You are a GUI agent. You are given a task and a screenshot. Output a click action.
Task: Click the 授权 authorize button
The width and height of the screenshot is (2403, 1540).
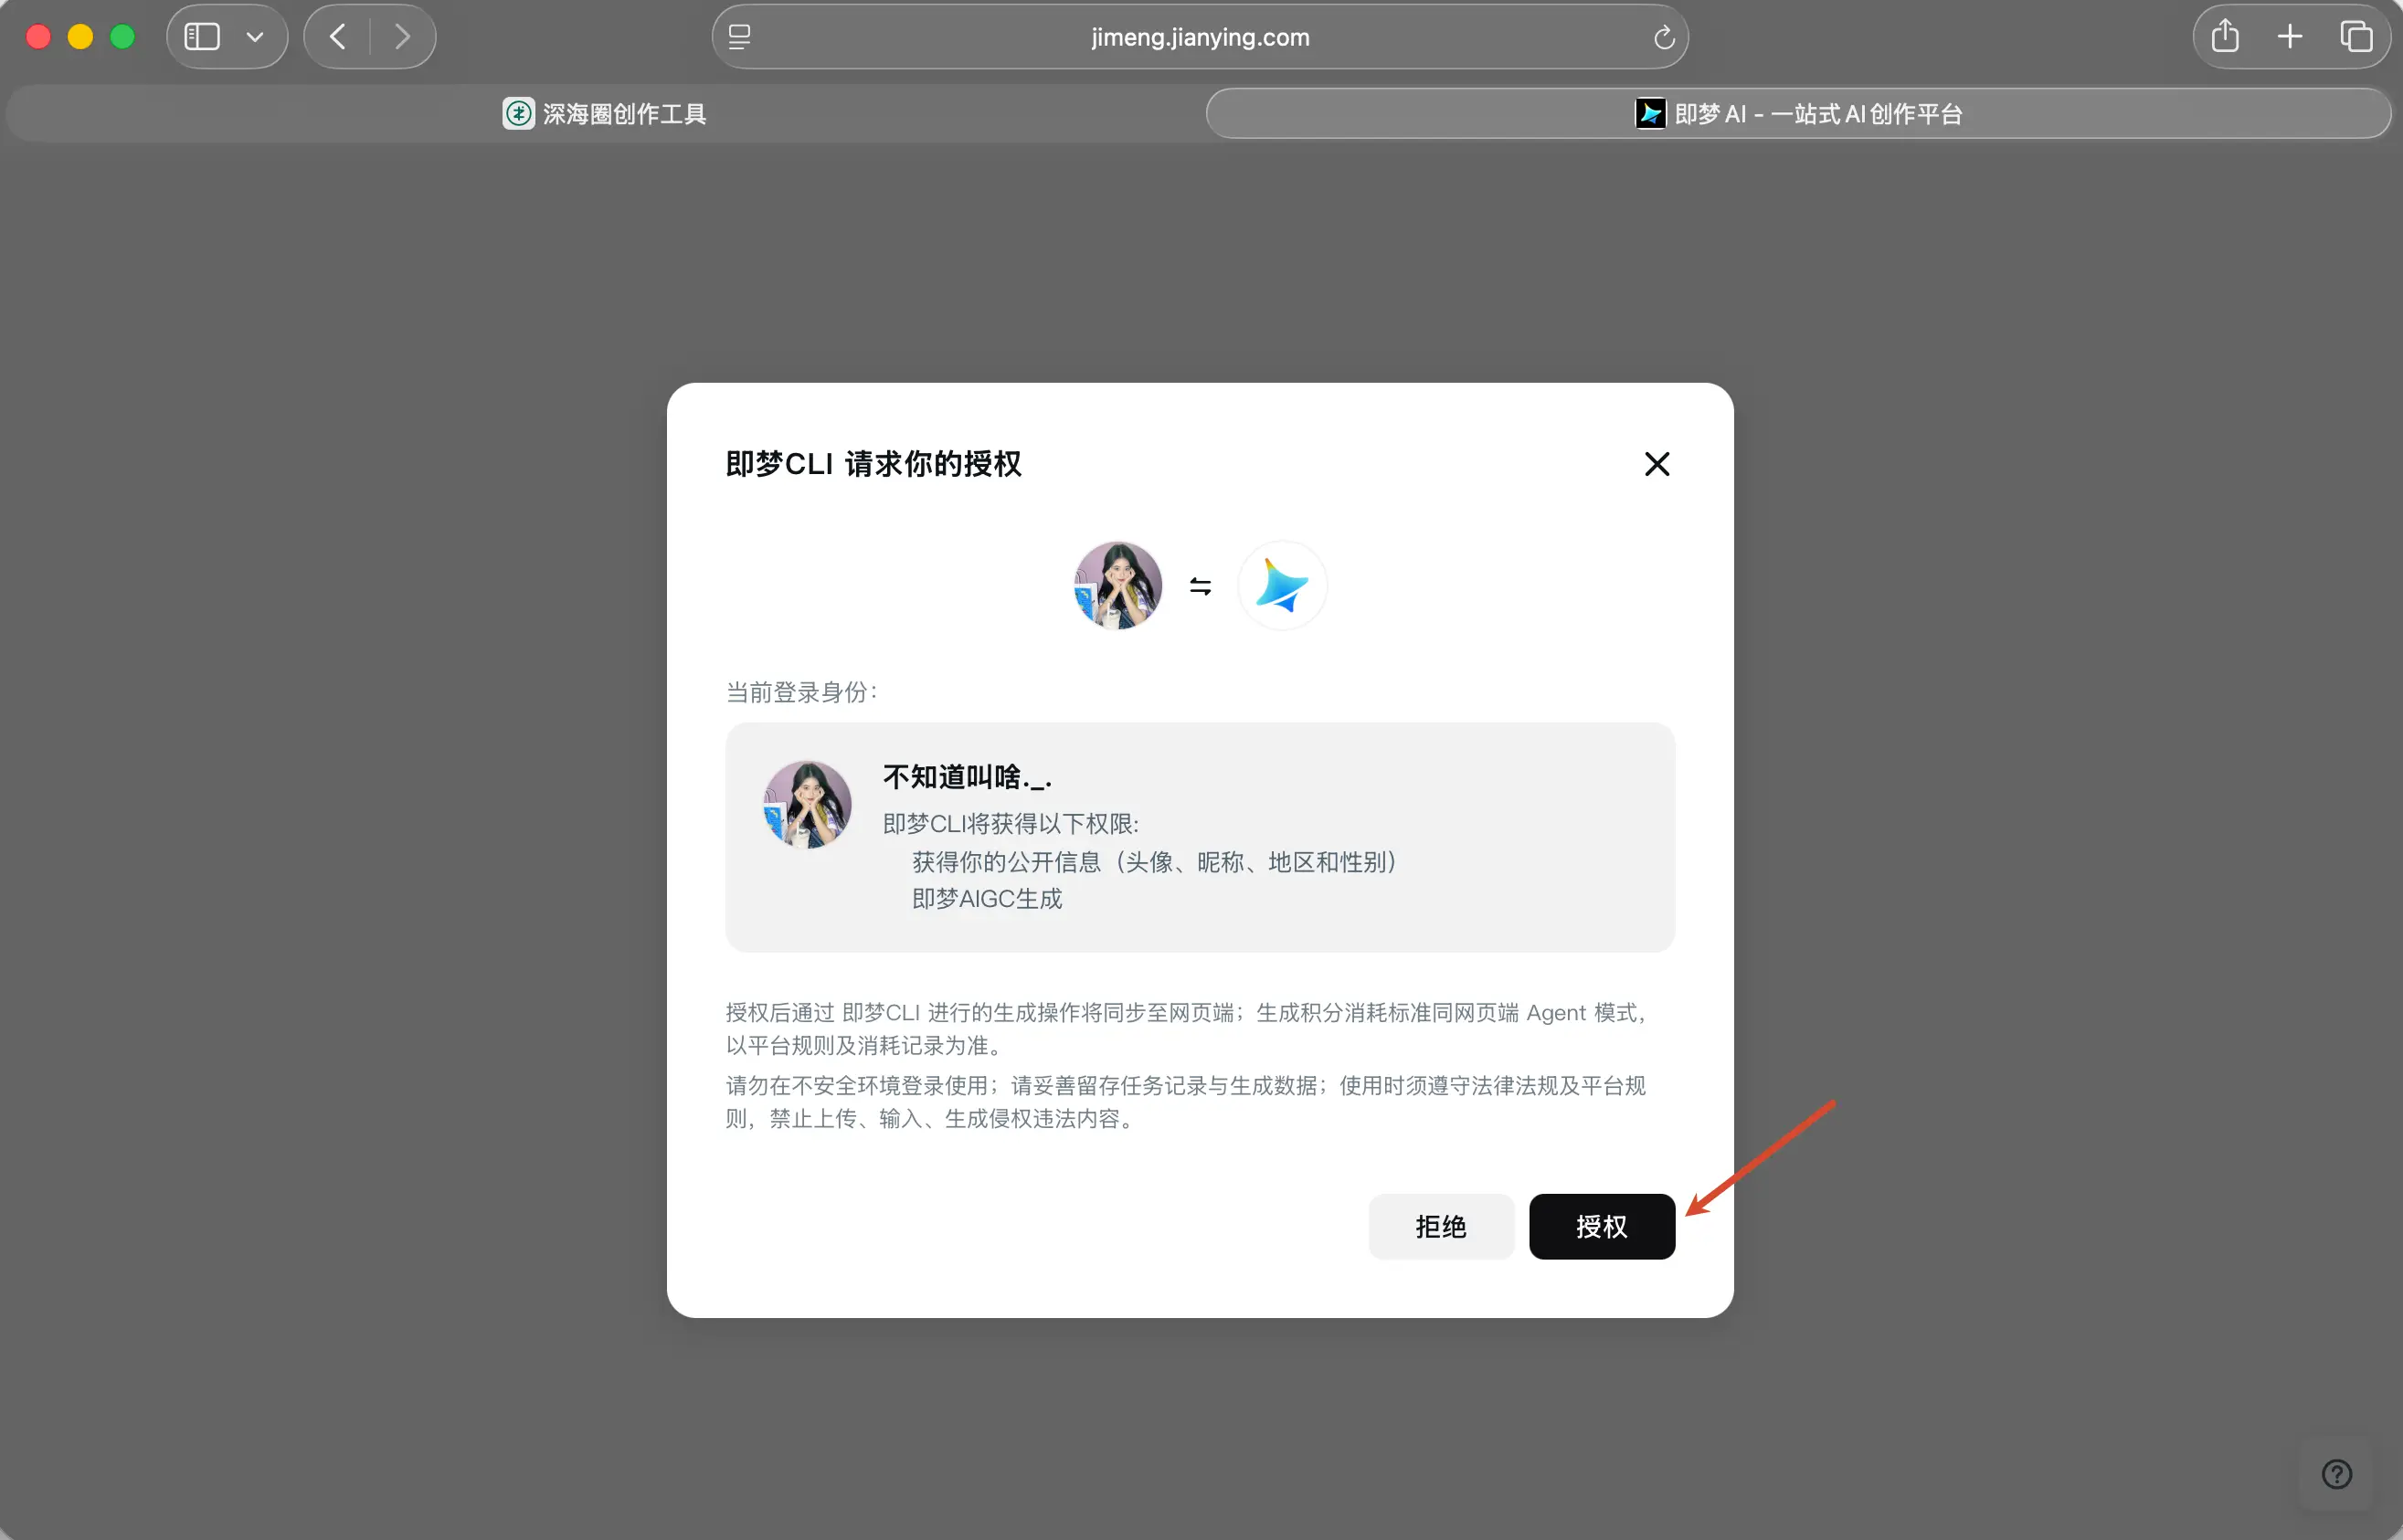[x=1601, y=1226]
